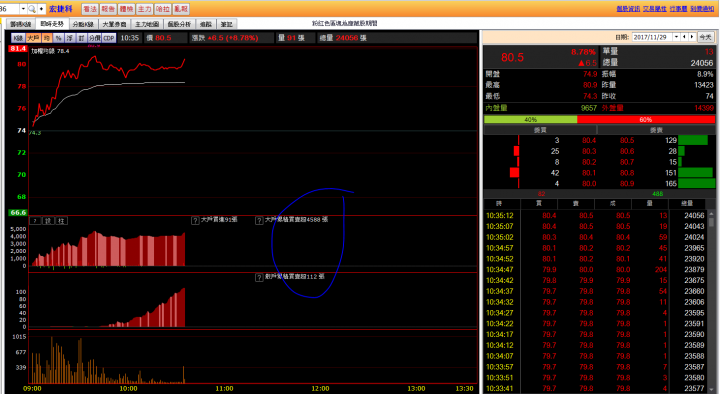
Task: Toggle the % percentage scale button
Action: pos(58,38)
